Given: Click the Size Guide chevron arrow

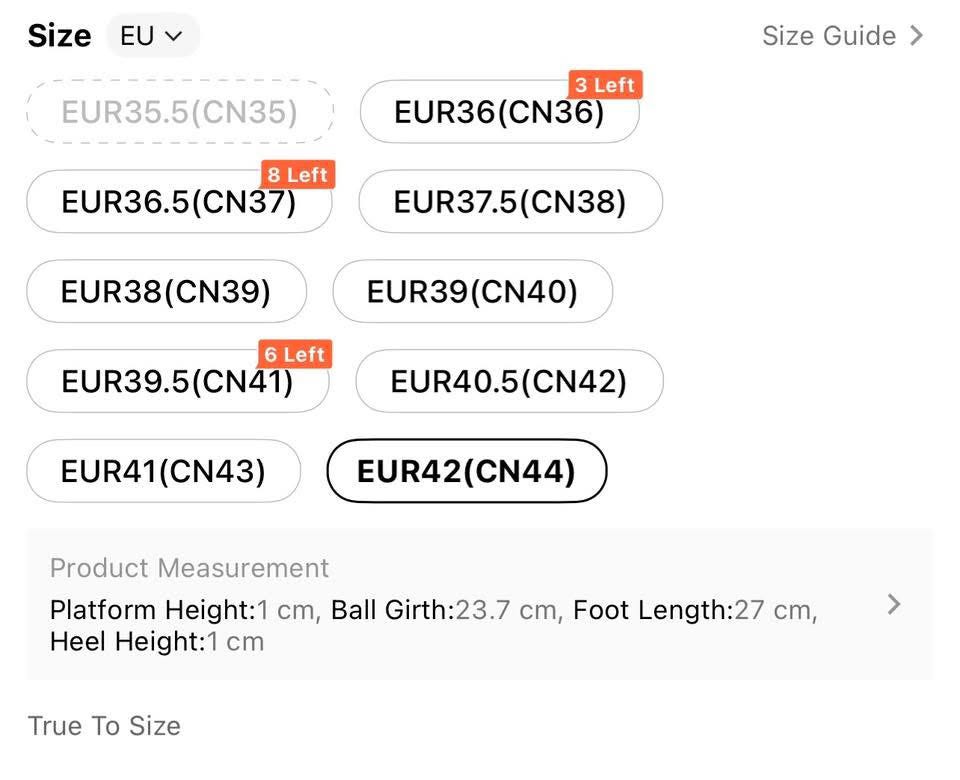Looking at the screenshot, I should pyautogui.click(x=916, y=36).
